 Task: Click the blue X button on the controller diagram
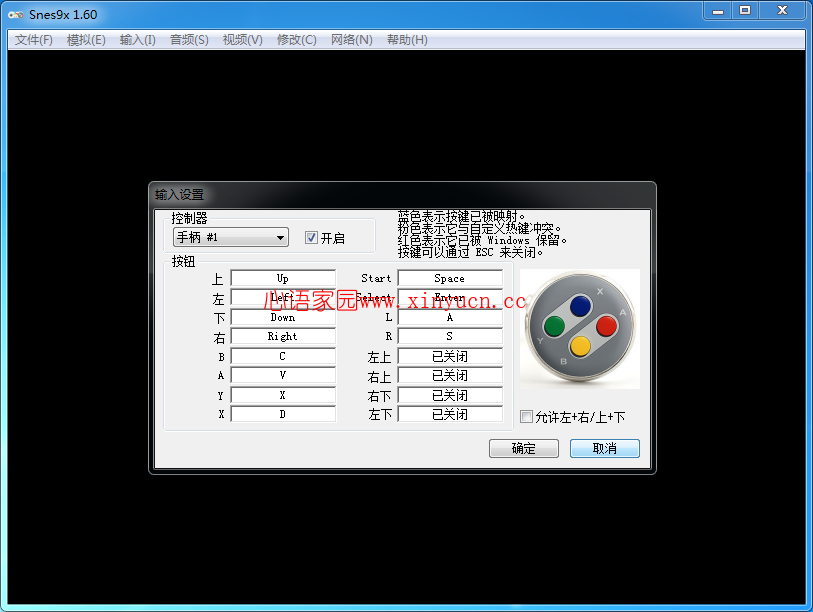pyautogui.click(x=580, y=304)
